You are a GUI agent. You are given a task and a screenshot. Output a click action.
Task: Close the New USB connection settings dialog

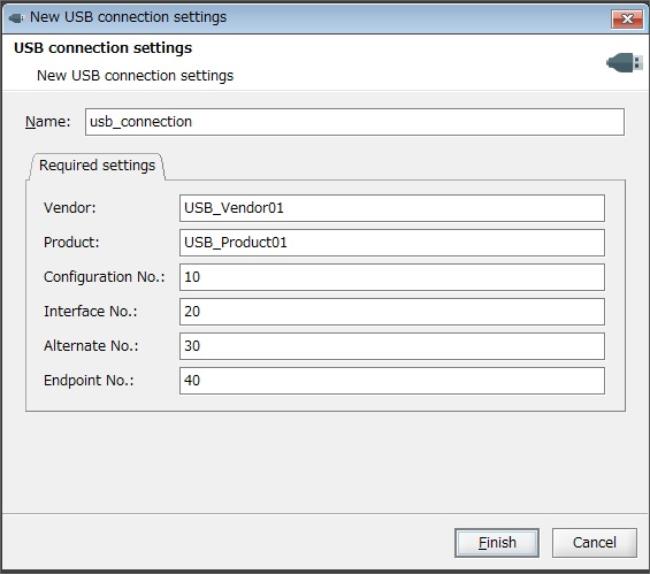point(627,19)
